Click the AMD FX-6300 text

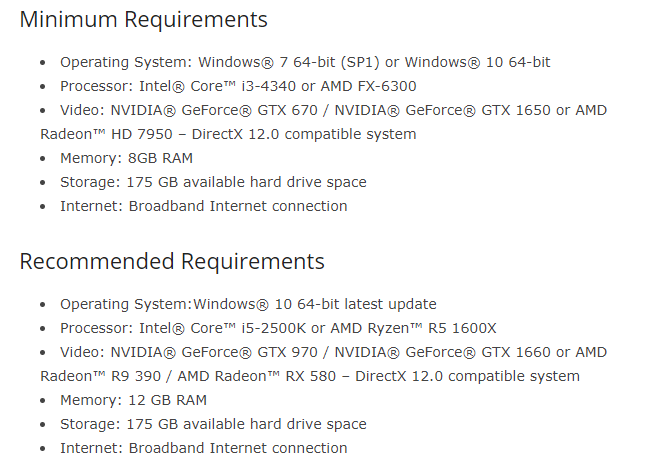(x=368, y=86)
